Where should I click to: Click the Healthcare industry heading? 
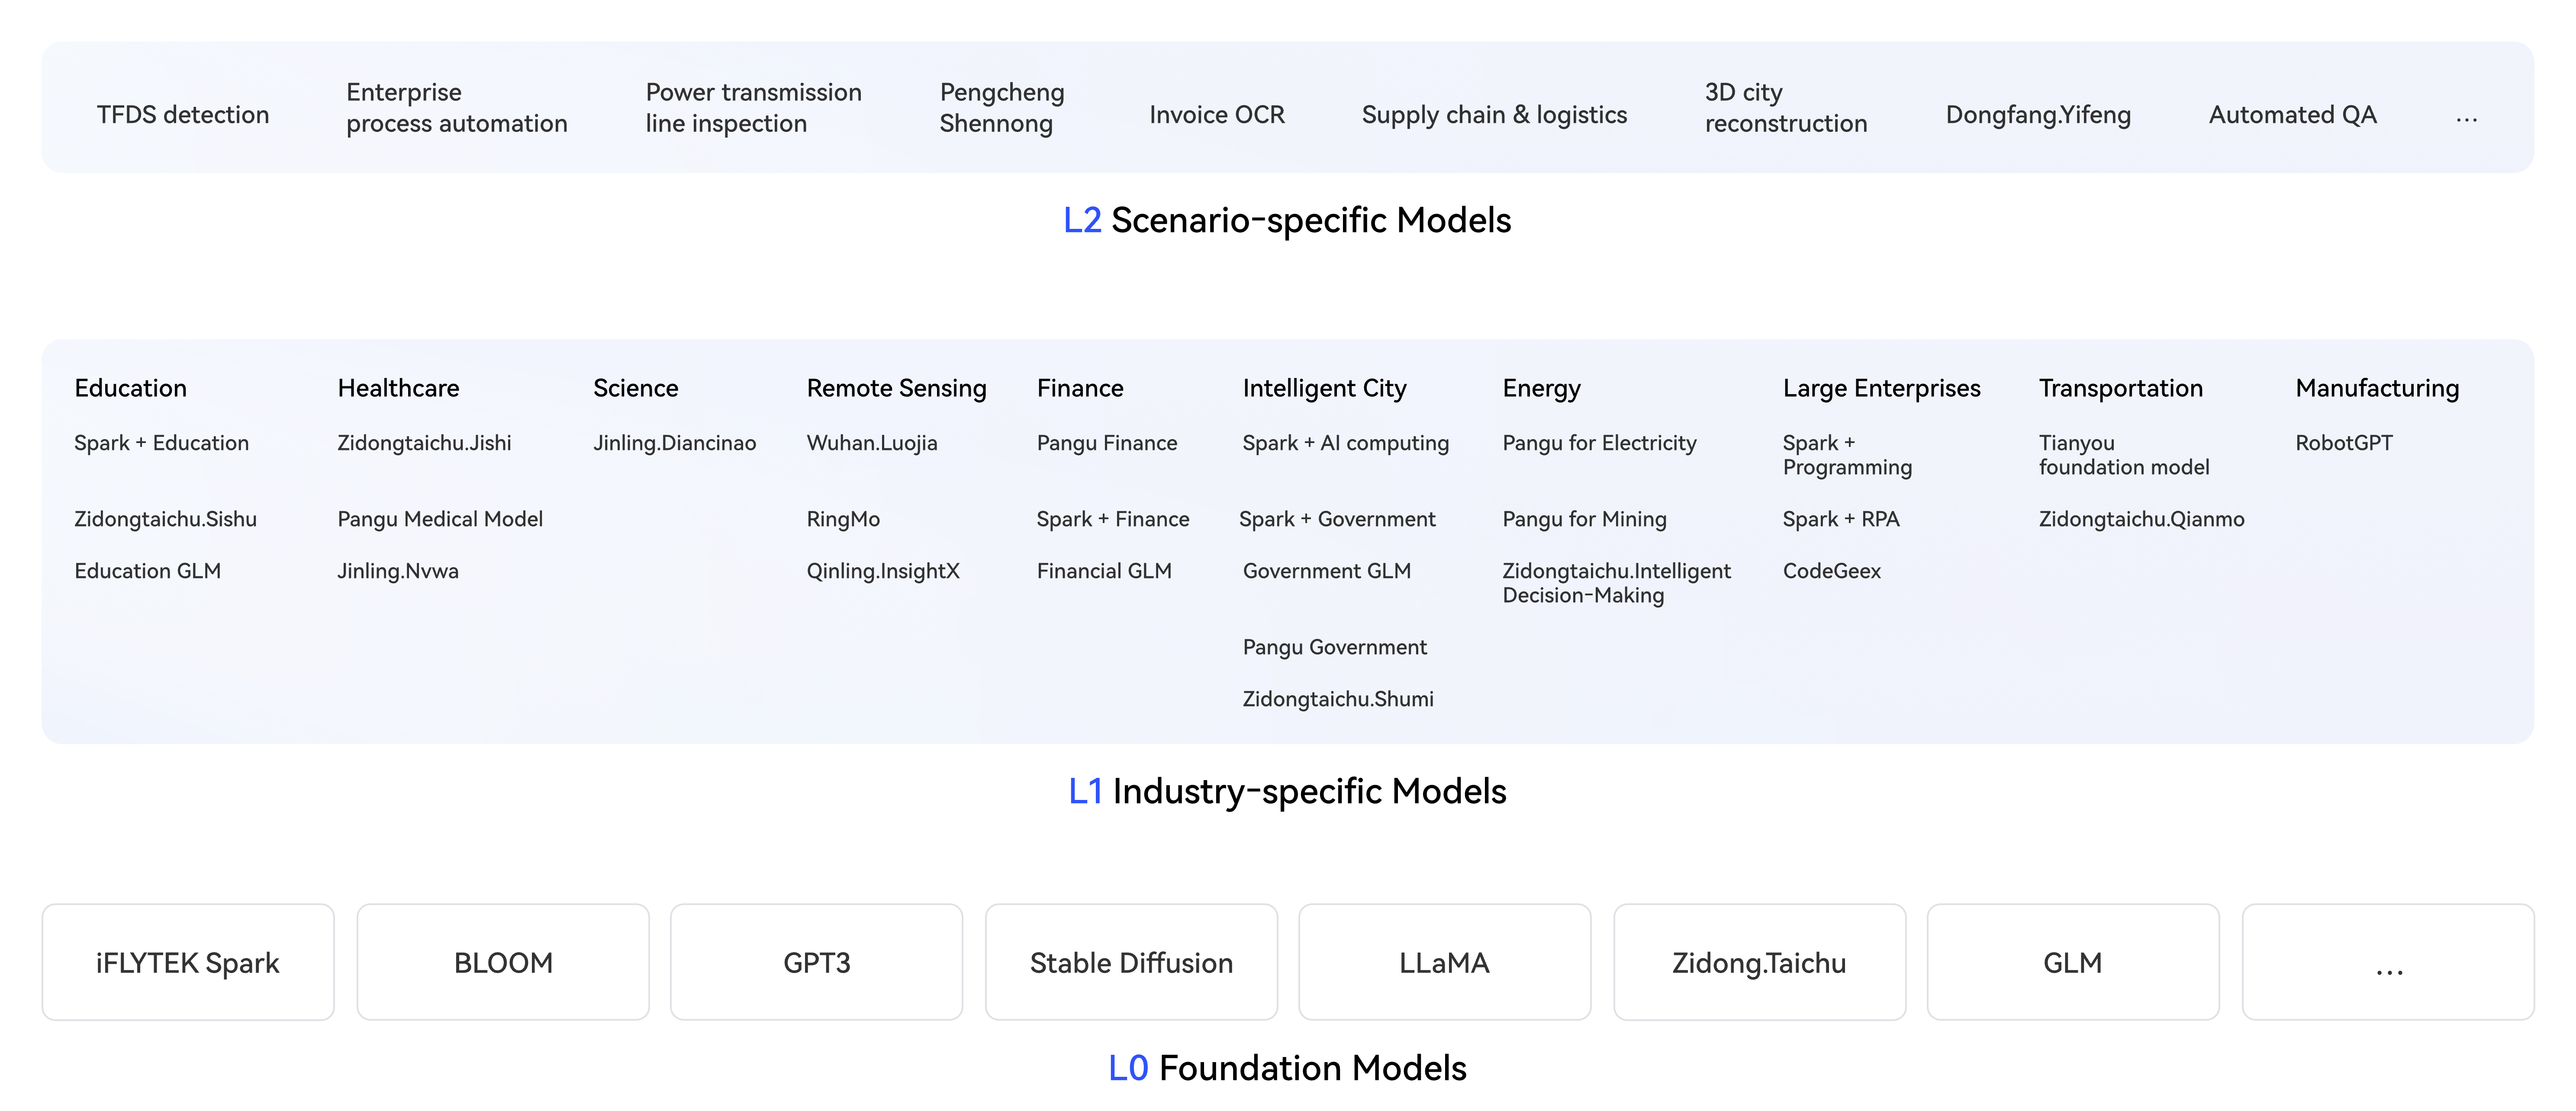point(398,388)
